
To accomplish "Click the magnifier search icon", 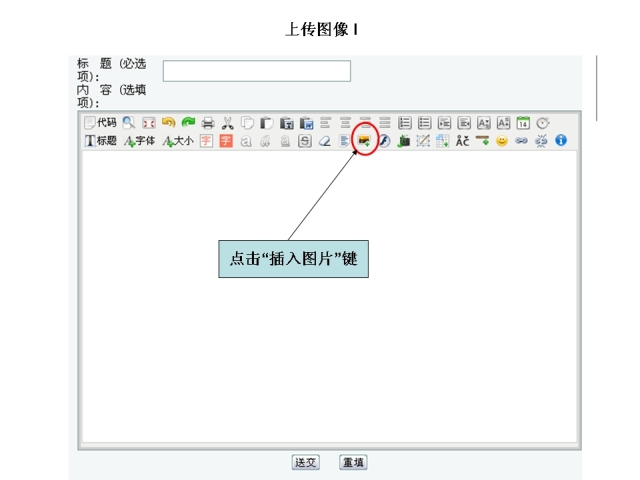I will (x=128, y=123).
